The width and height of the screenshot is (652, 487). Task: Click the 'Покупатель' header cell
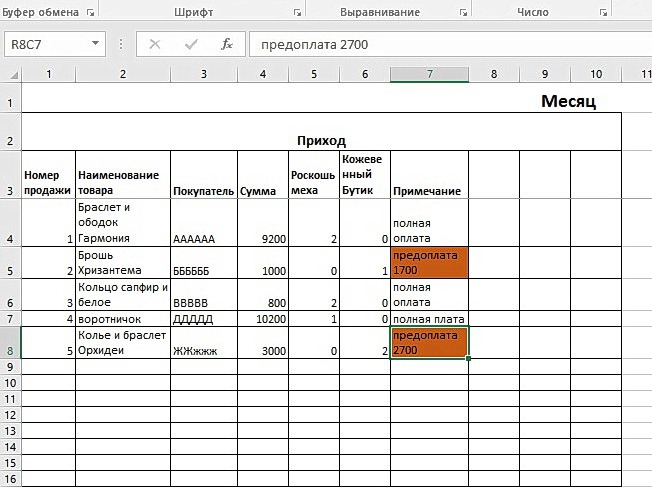point(204,175)
